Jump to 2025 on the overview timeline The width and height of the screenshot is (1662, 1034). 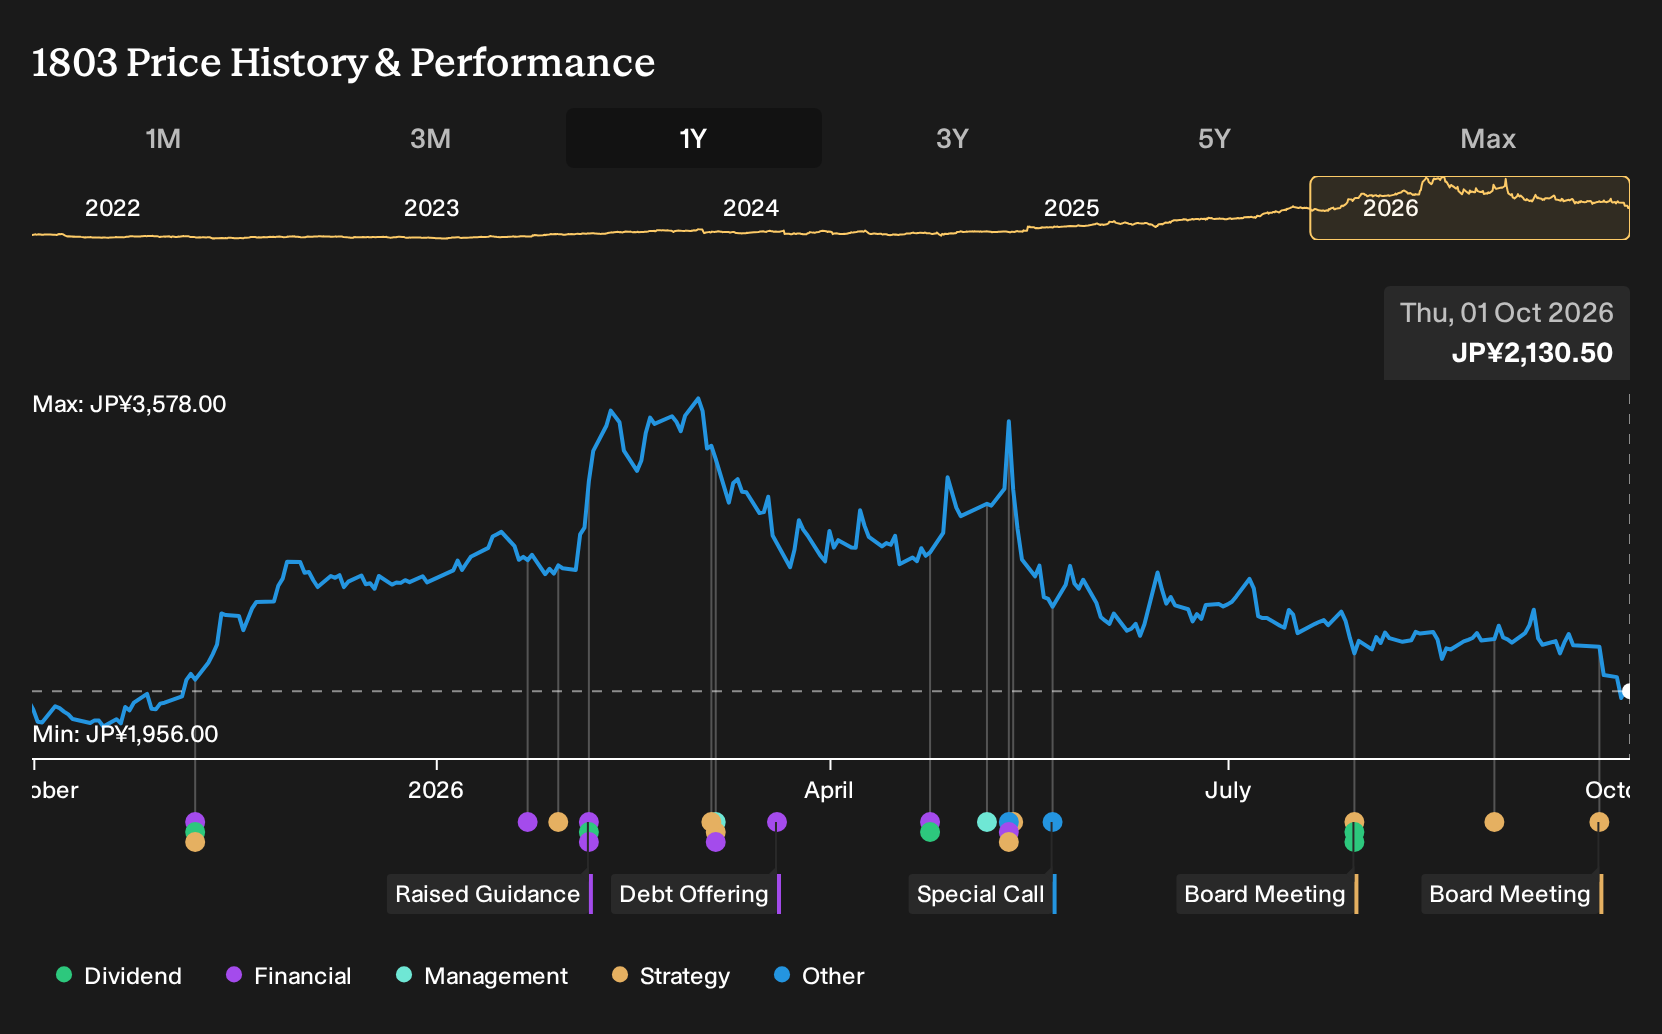coord(1071,208)
